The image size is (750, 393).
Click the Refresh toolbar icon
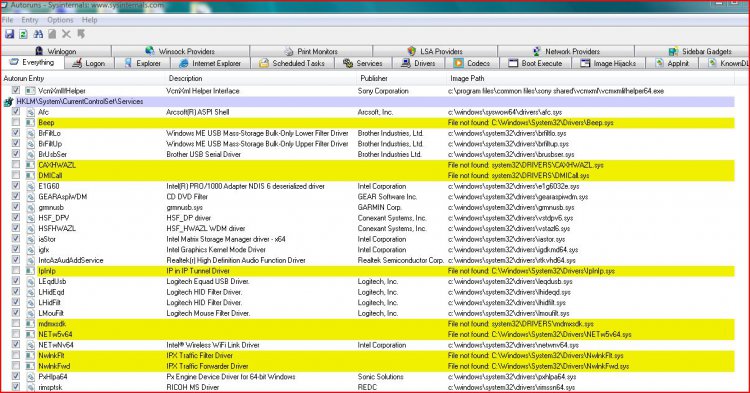click(23, 34)
